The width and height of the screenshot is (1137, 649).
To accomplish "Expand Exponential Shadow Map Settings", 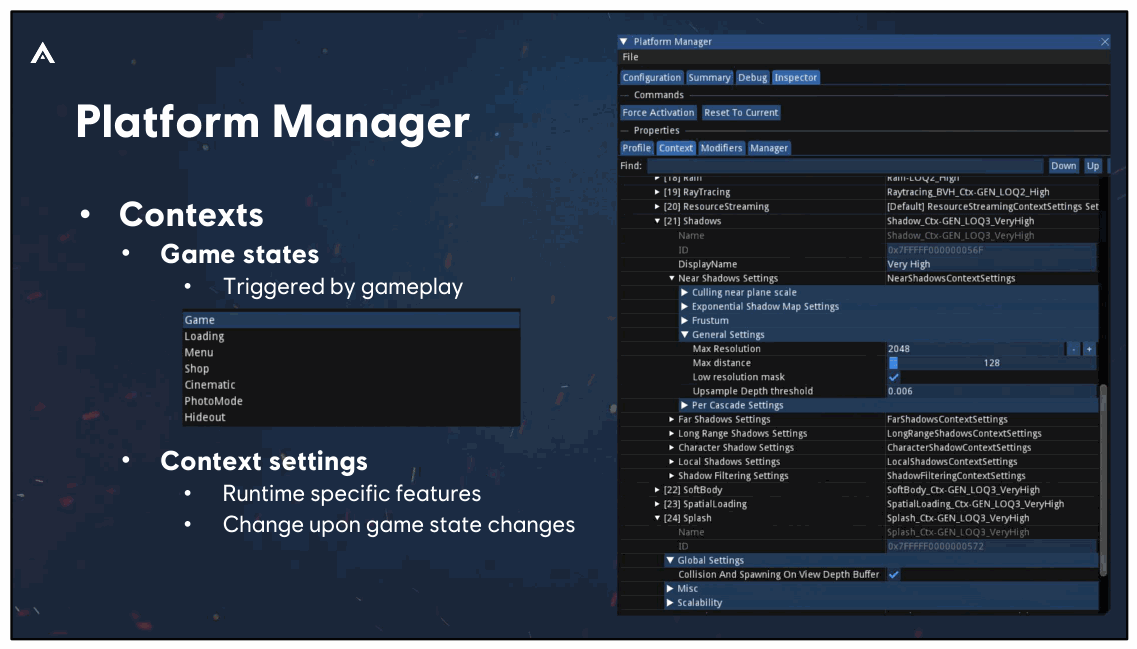I will pyautogui.click(x=685, y=307).
